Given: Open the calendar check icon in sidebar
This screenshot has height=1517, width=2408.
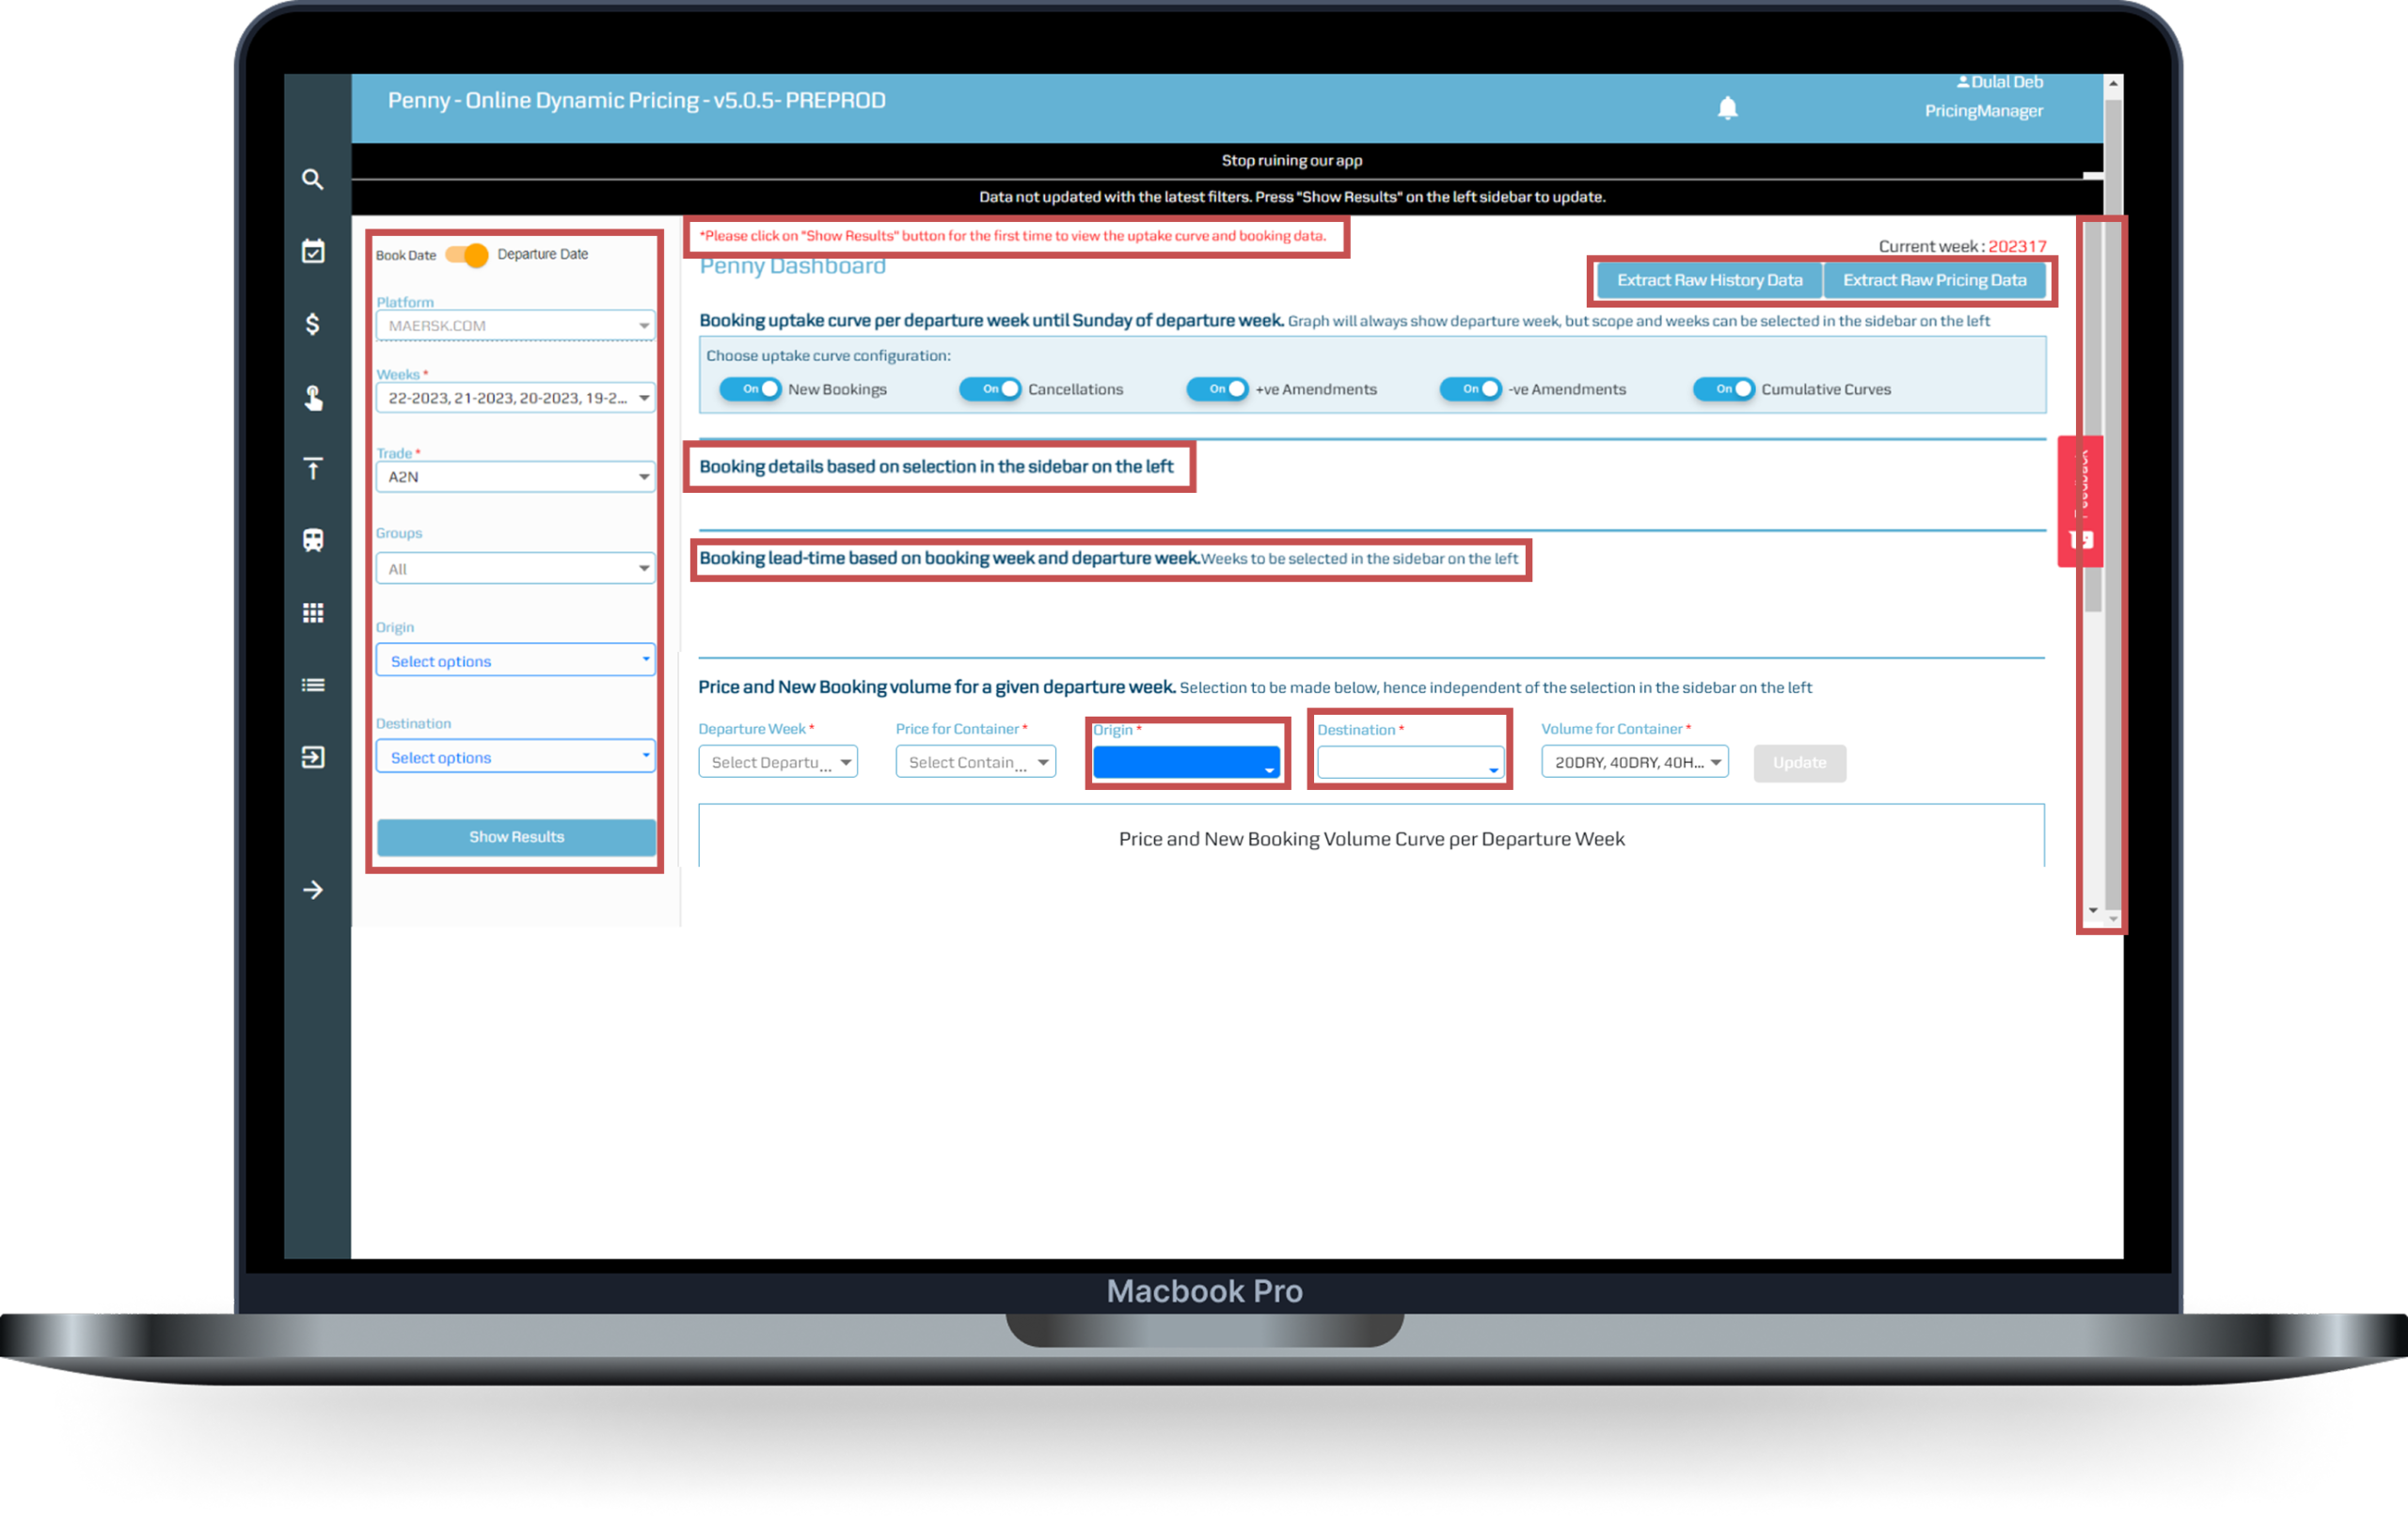Looking at the screenshot, I should [x=313, y=251].
